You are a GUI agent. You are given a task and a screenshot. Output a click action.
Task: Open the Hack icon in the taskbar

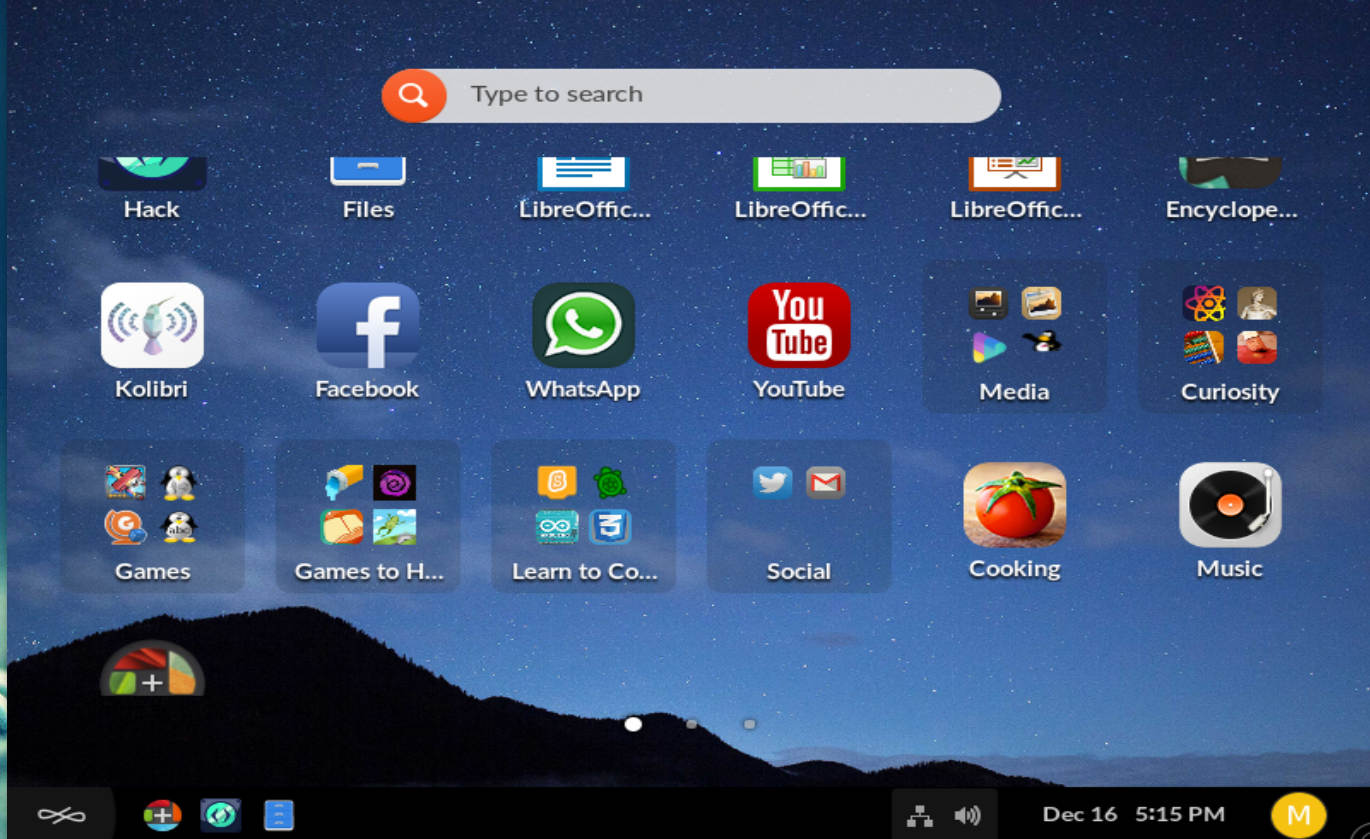(220, 815)
